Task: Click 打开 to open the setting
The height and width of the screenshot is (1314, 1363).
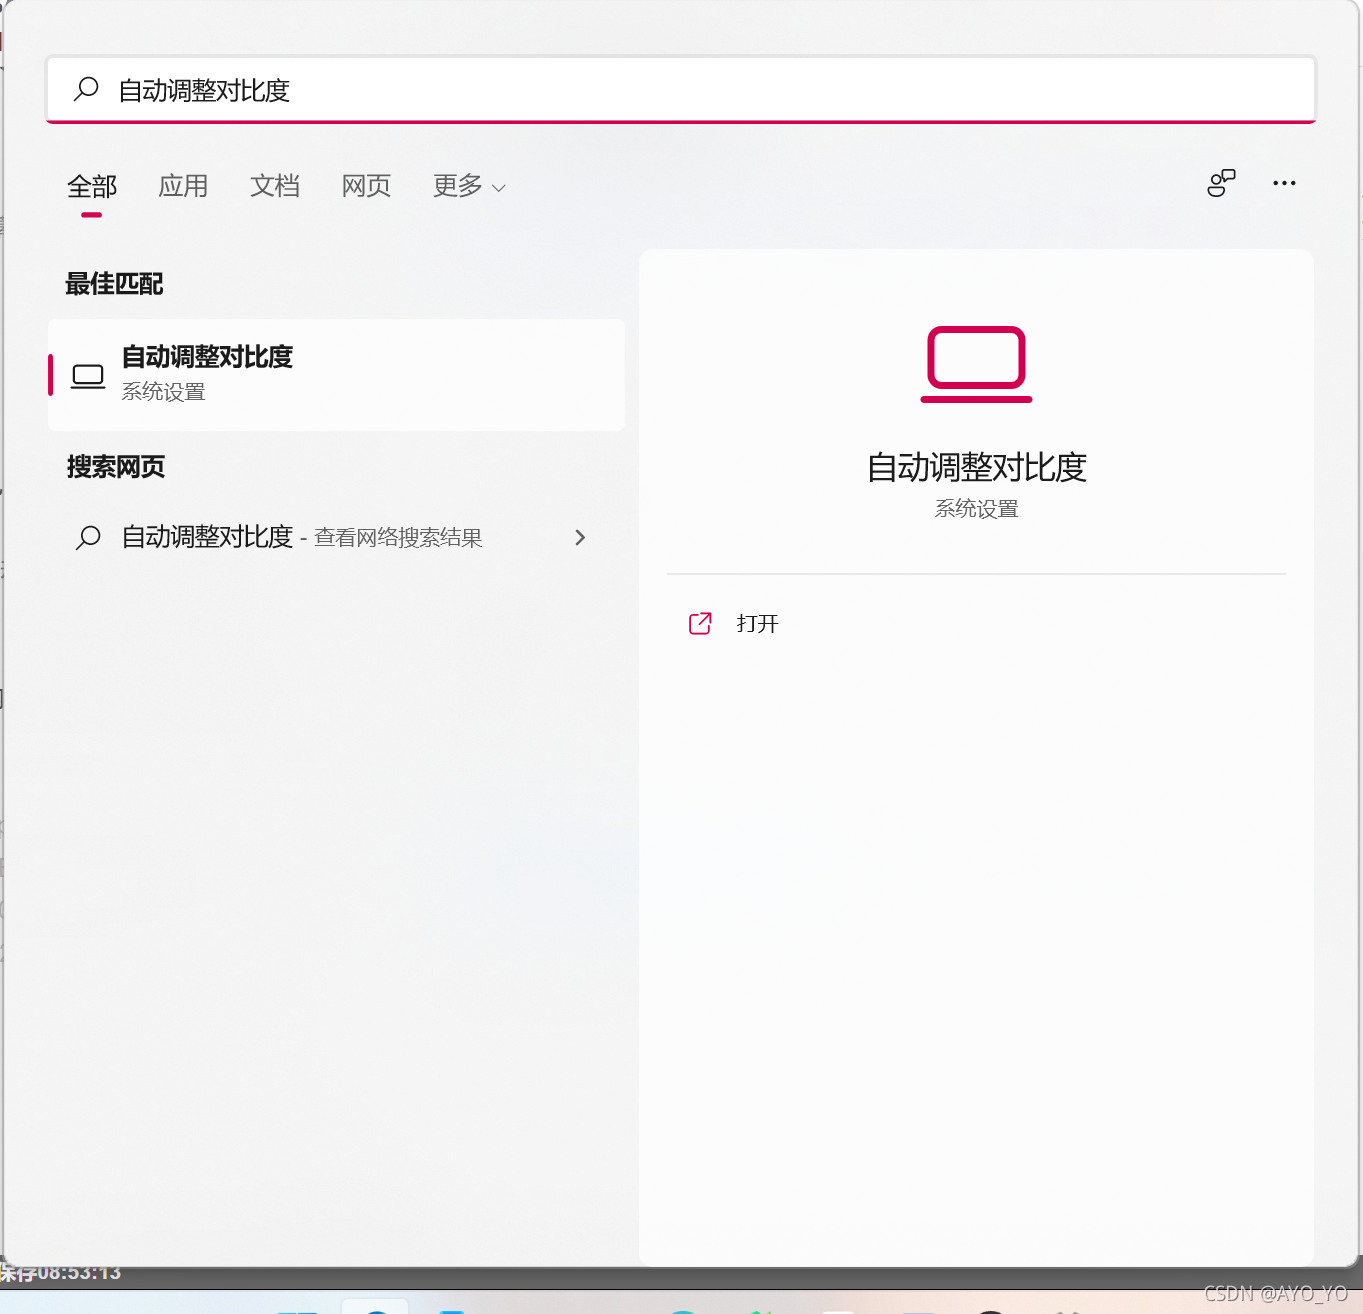Action: click(757, 624)
